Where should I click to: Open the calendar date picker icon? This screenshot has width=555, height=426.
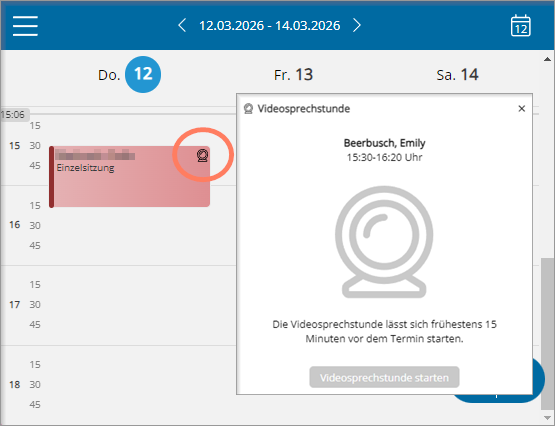click(x=521, y=25)
